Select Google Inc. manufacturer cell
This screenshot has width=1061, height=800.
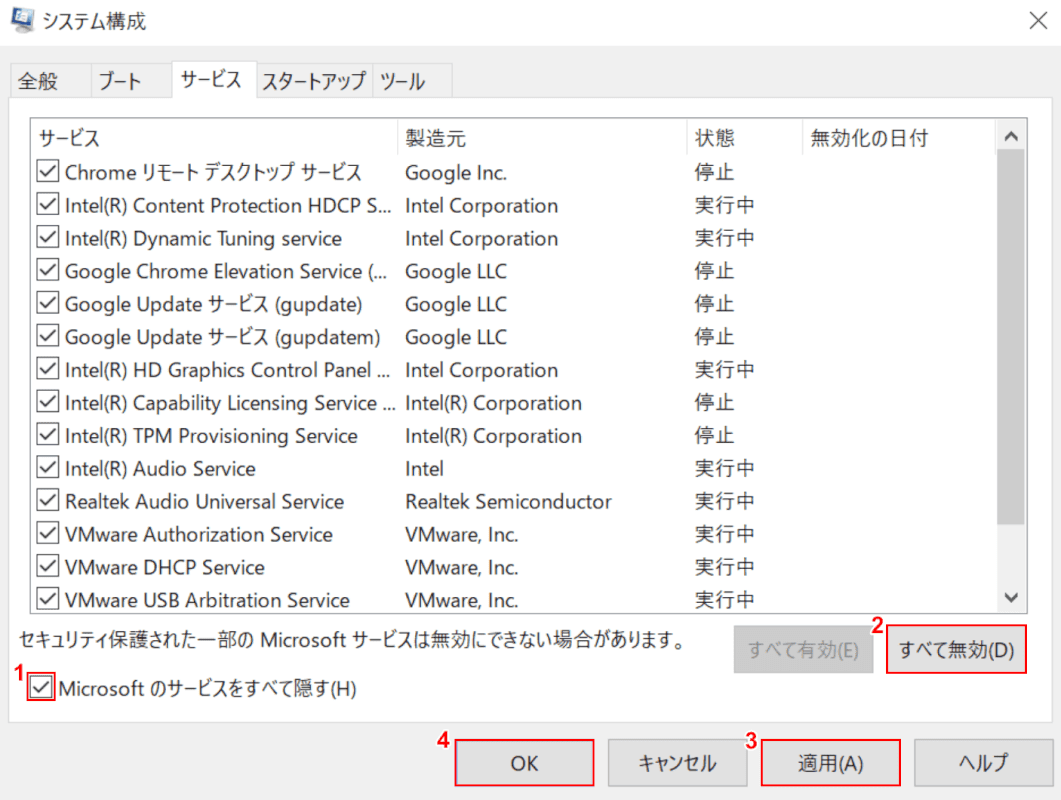pos(456,173)
